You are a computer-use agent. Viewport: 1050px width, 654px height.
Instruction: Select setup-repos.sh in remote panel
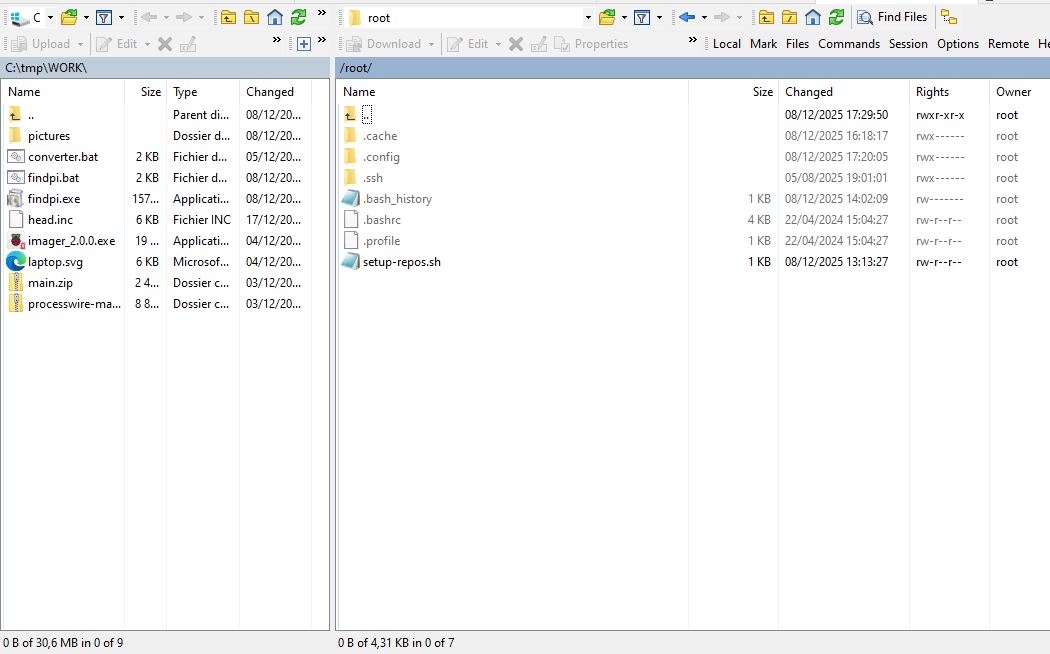point(401,262)
